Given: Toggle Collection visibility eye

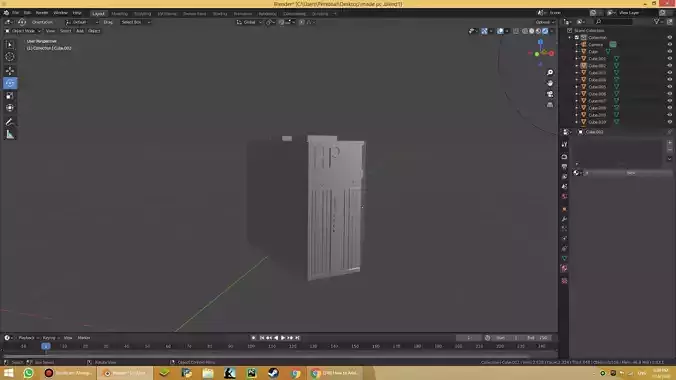Looking at the screenshot, I should [670, 38].
